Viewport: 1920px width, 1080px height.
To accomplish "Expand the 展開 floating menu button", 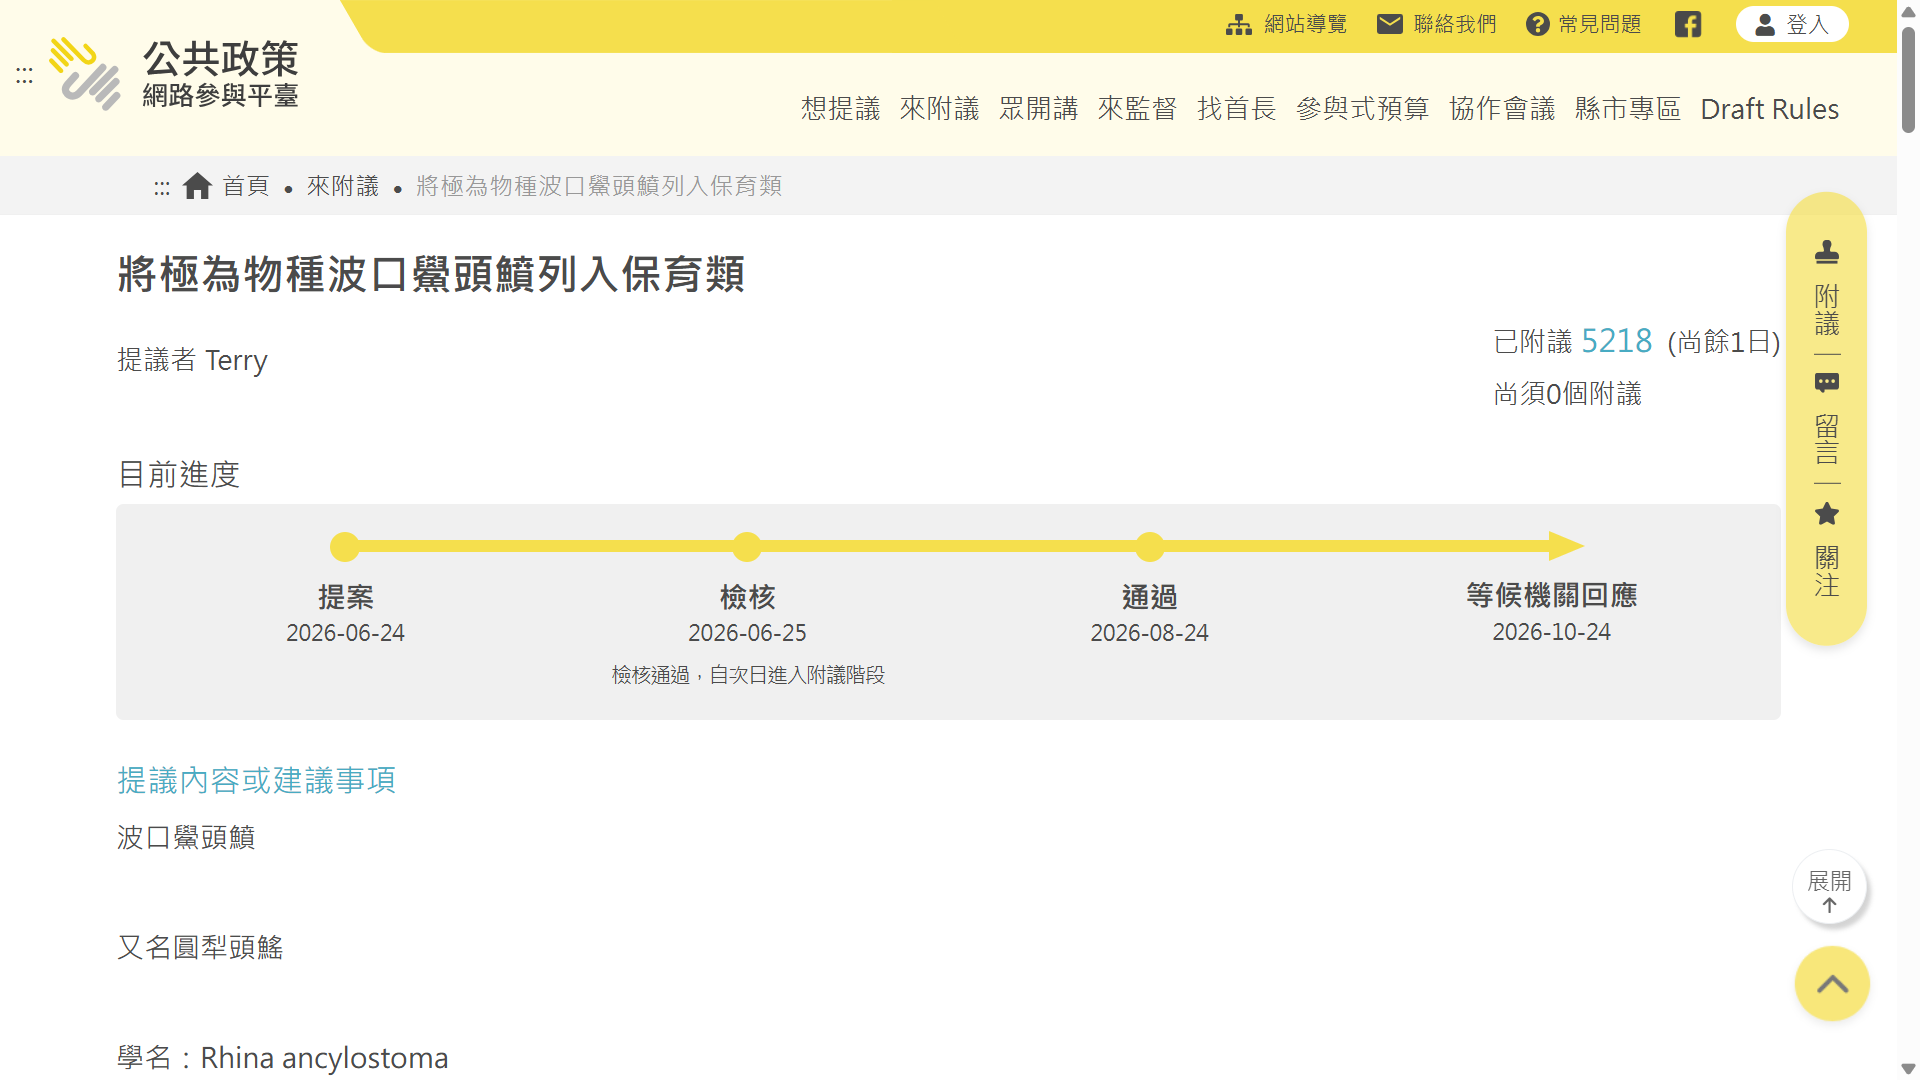I will pos(1830,888).
